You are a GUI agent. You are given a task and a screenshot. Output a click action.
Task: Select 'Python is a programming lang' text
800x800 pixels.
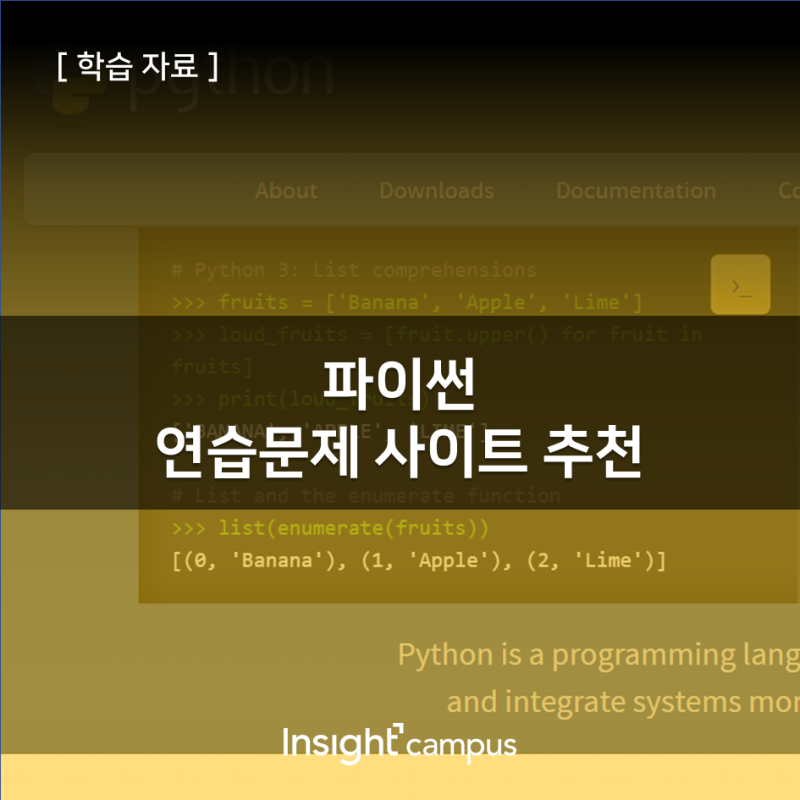pyautogui.click(x=598, y=655)
